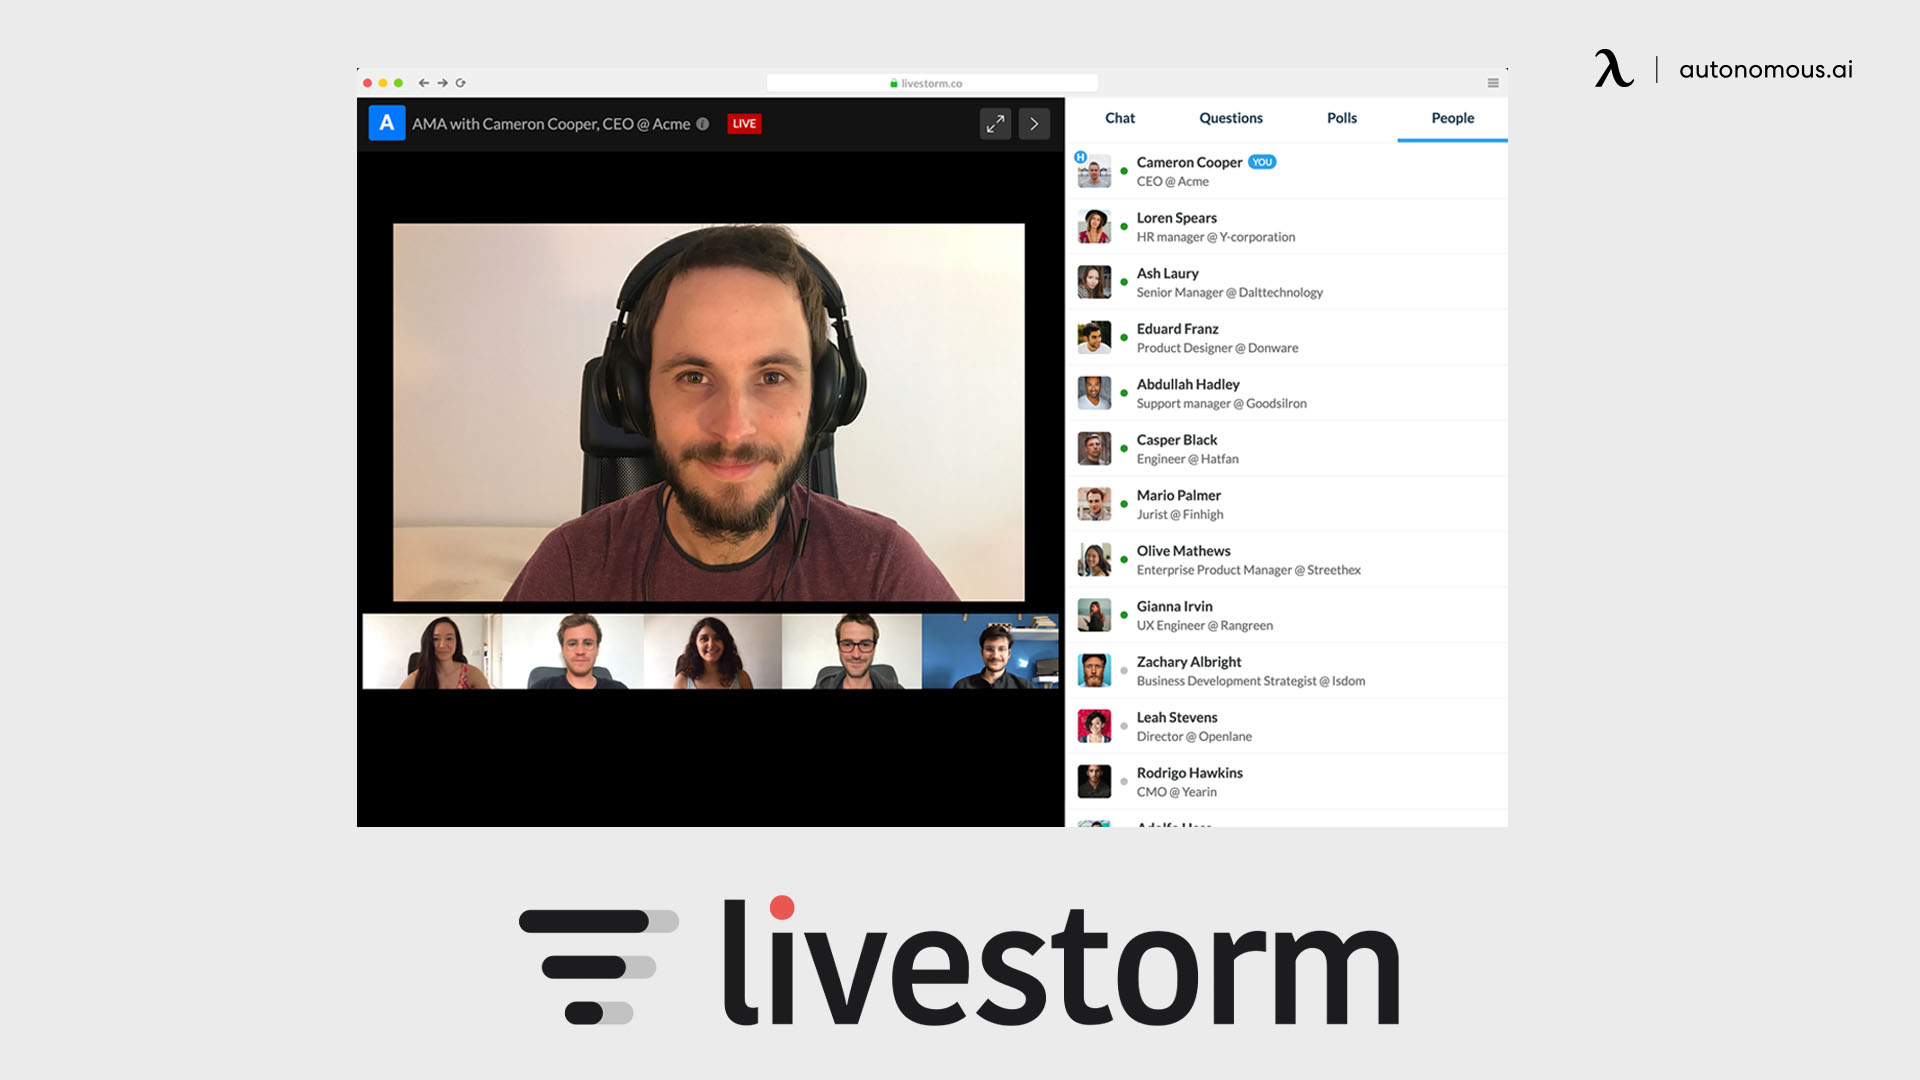Click Abdullah Hadley's avatar
The height and width of the screenshot is (1080, 1920).
[x=1094, y=393]
